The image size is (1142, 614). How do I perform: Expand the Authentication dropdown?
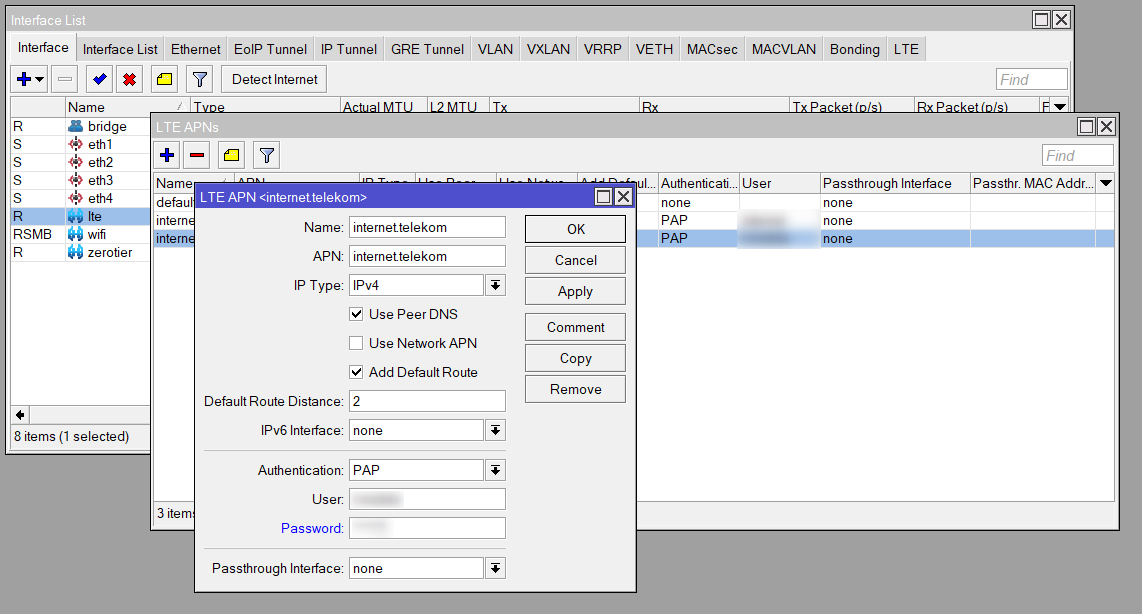pyautogui.click(x=495, y=471)
